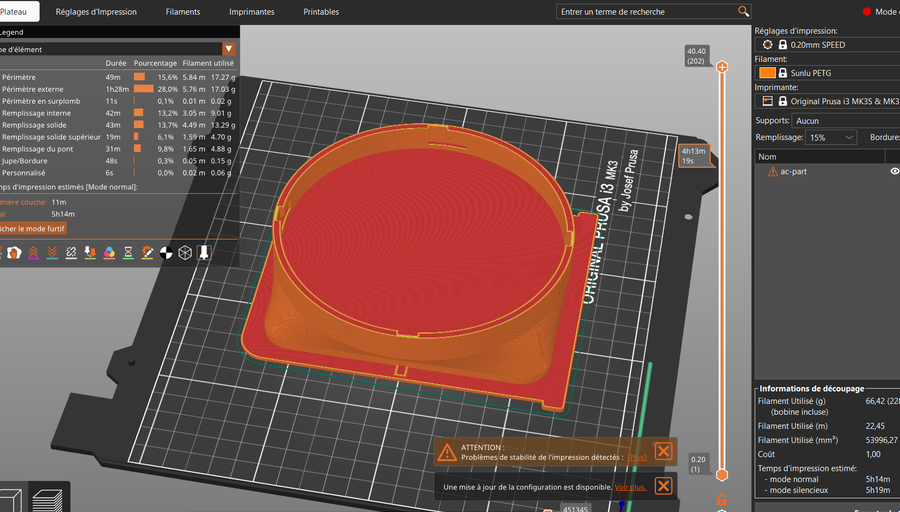This screenshot has width=900, height=512.
Task: Open the Original Prusa i3 MK3S printer dropdown
Action: 827,101
